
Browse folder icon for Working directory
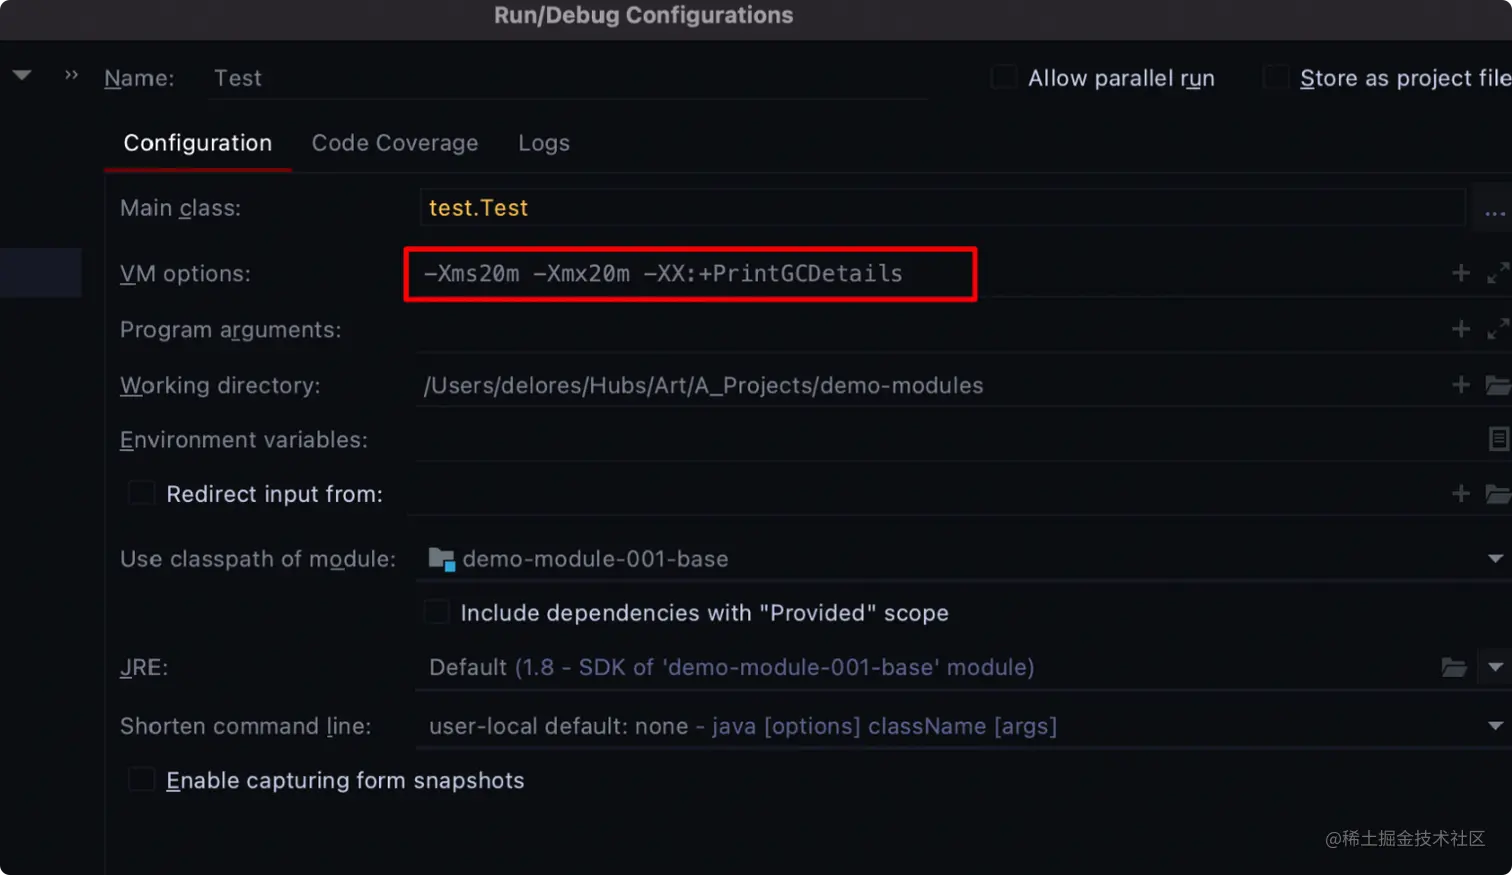tap(1498, 385)
